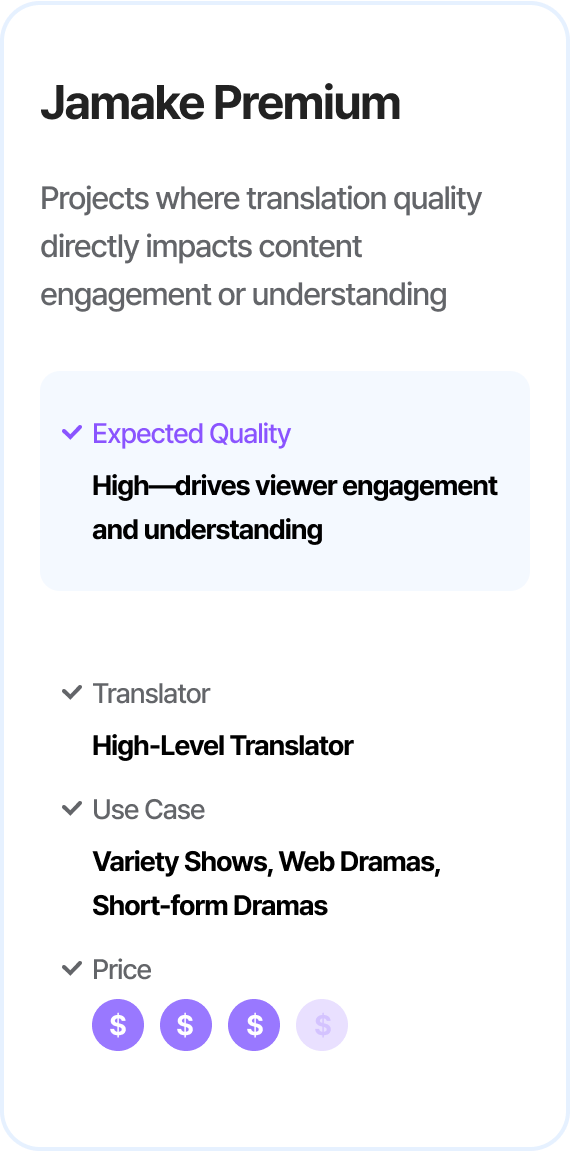Click the purple checkmark beside Expected Quality

click(x=71, y=433)
